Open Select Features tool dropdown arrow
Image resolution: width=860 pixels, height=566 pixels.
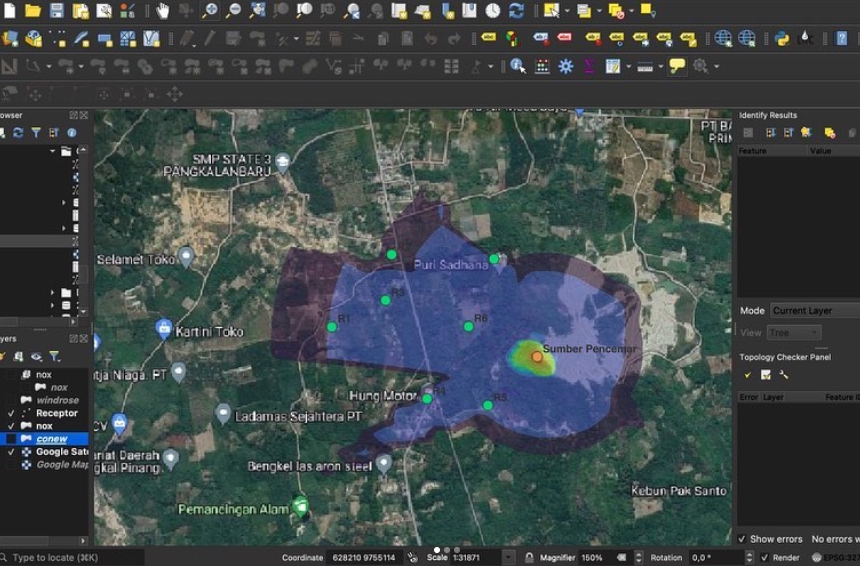[x=567, y=10]
